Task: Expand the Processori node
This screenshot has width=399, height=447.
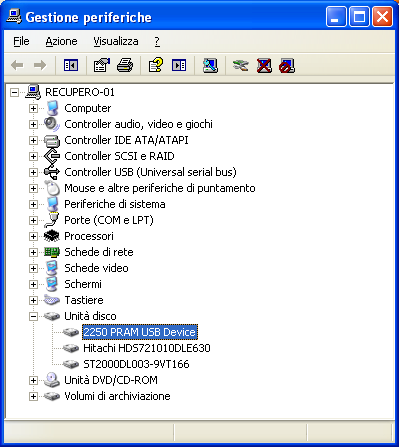Action: pyautogui.click(x=33, y=236)
